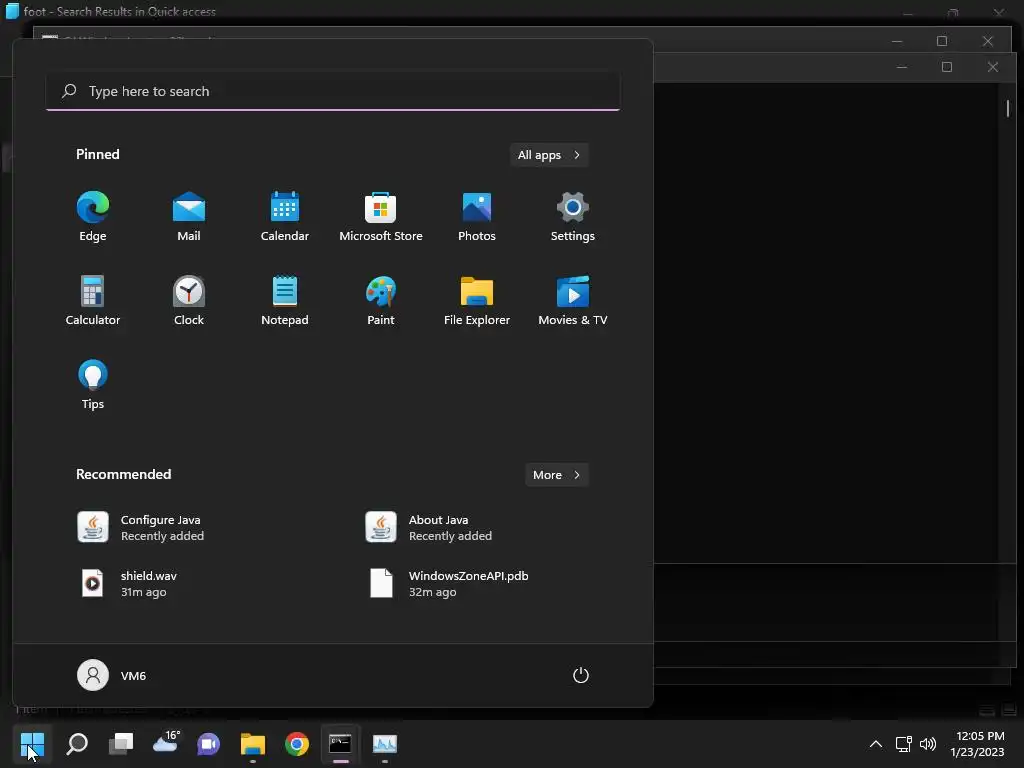Show More recommended items
The width and height of the screenshot is (1024, 768).
pyautogui.click(x=556, y=475)
